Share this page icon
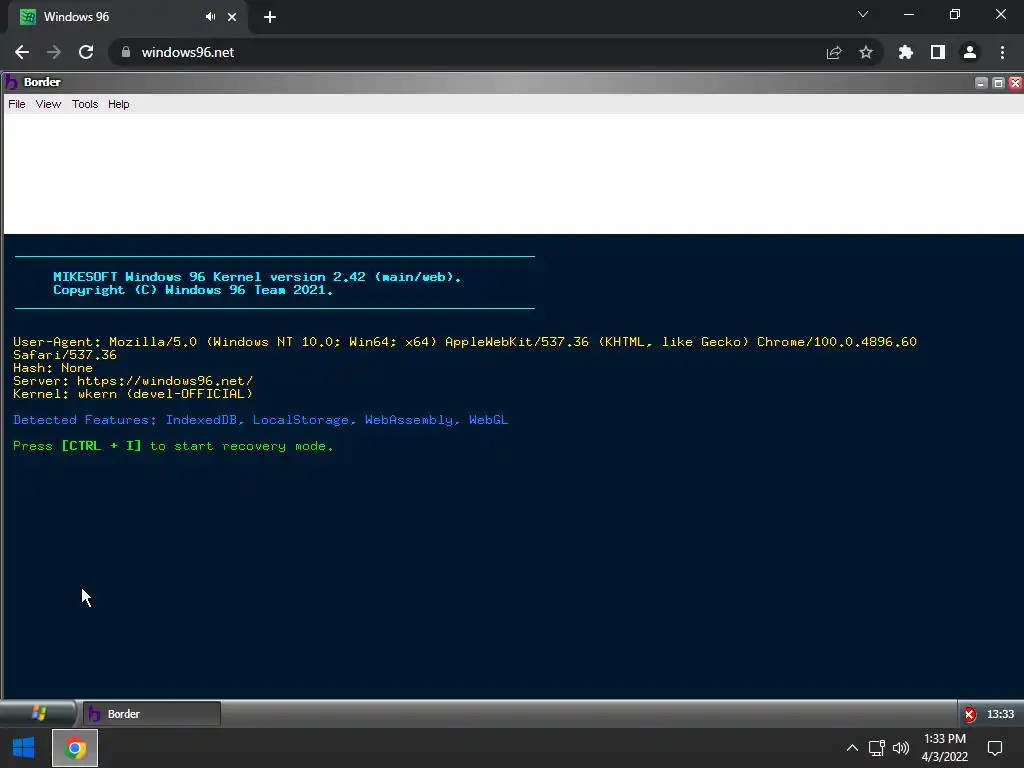Image resolution: width=1024 pixels, height=768 pixels. tap(834, 52)
